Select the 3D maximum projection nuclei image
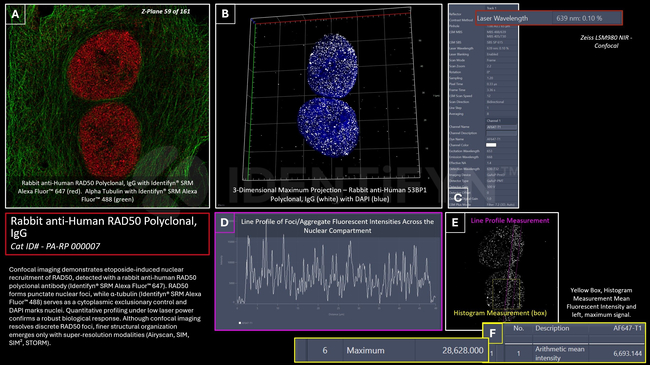 329,106
